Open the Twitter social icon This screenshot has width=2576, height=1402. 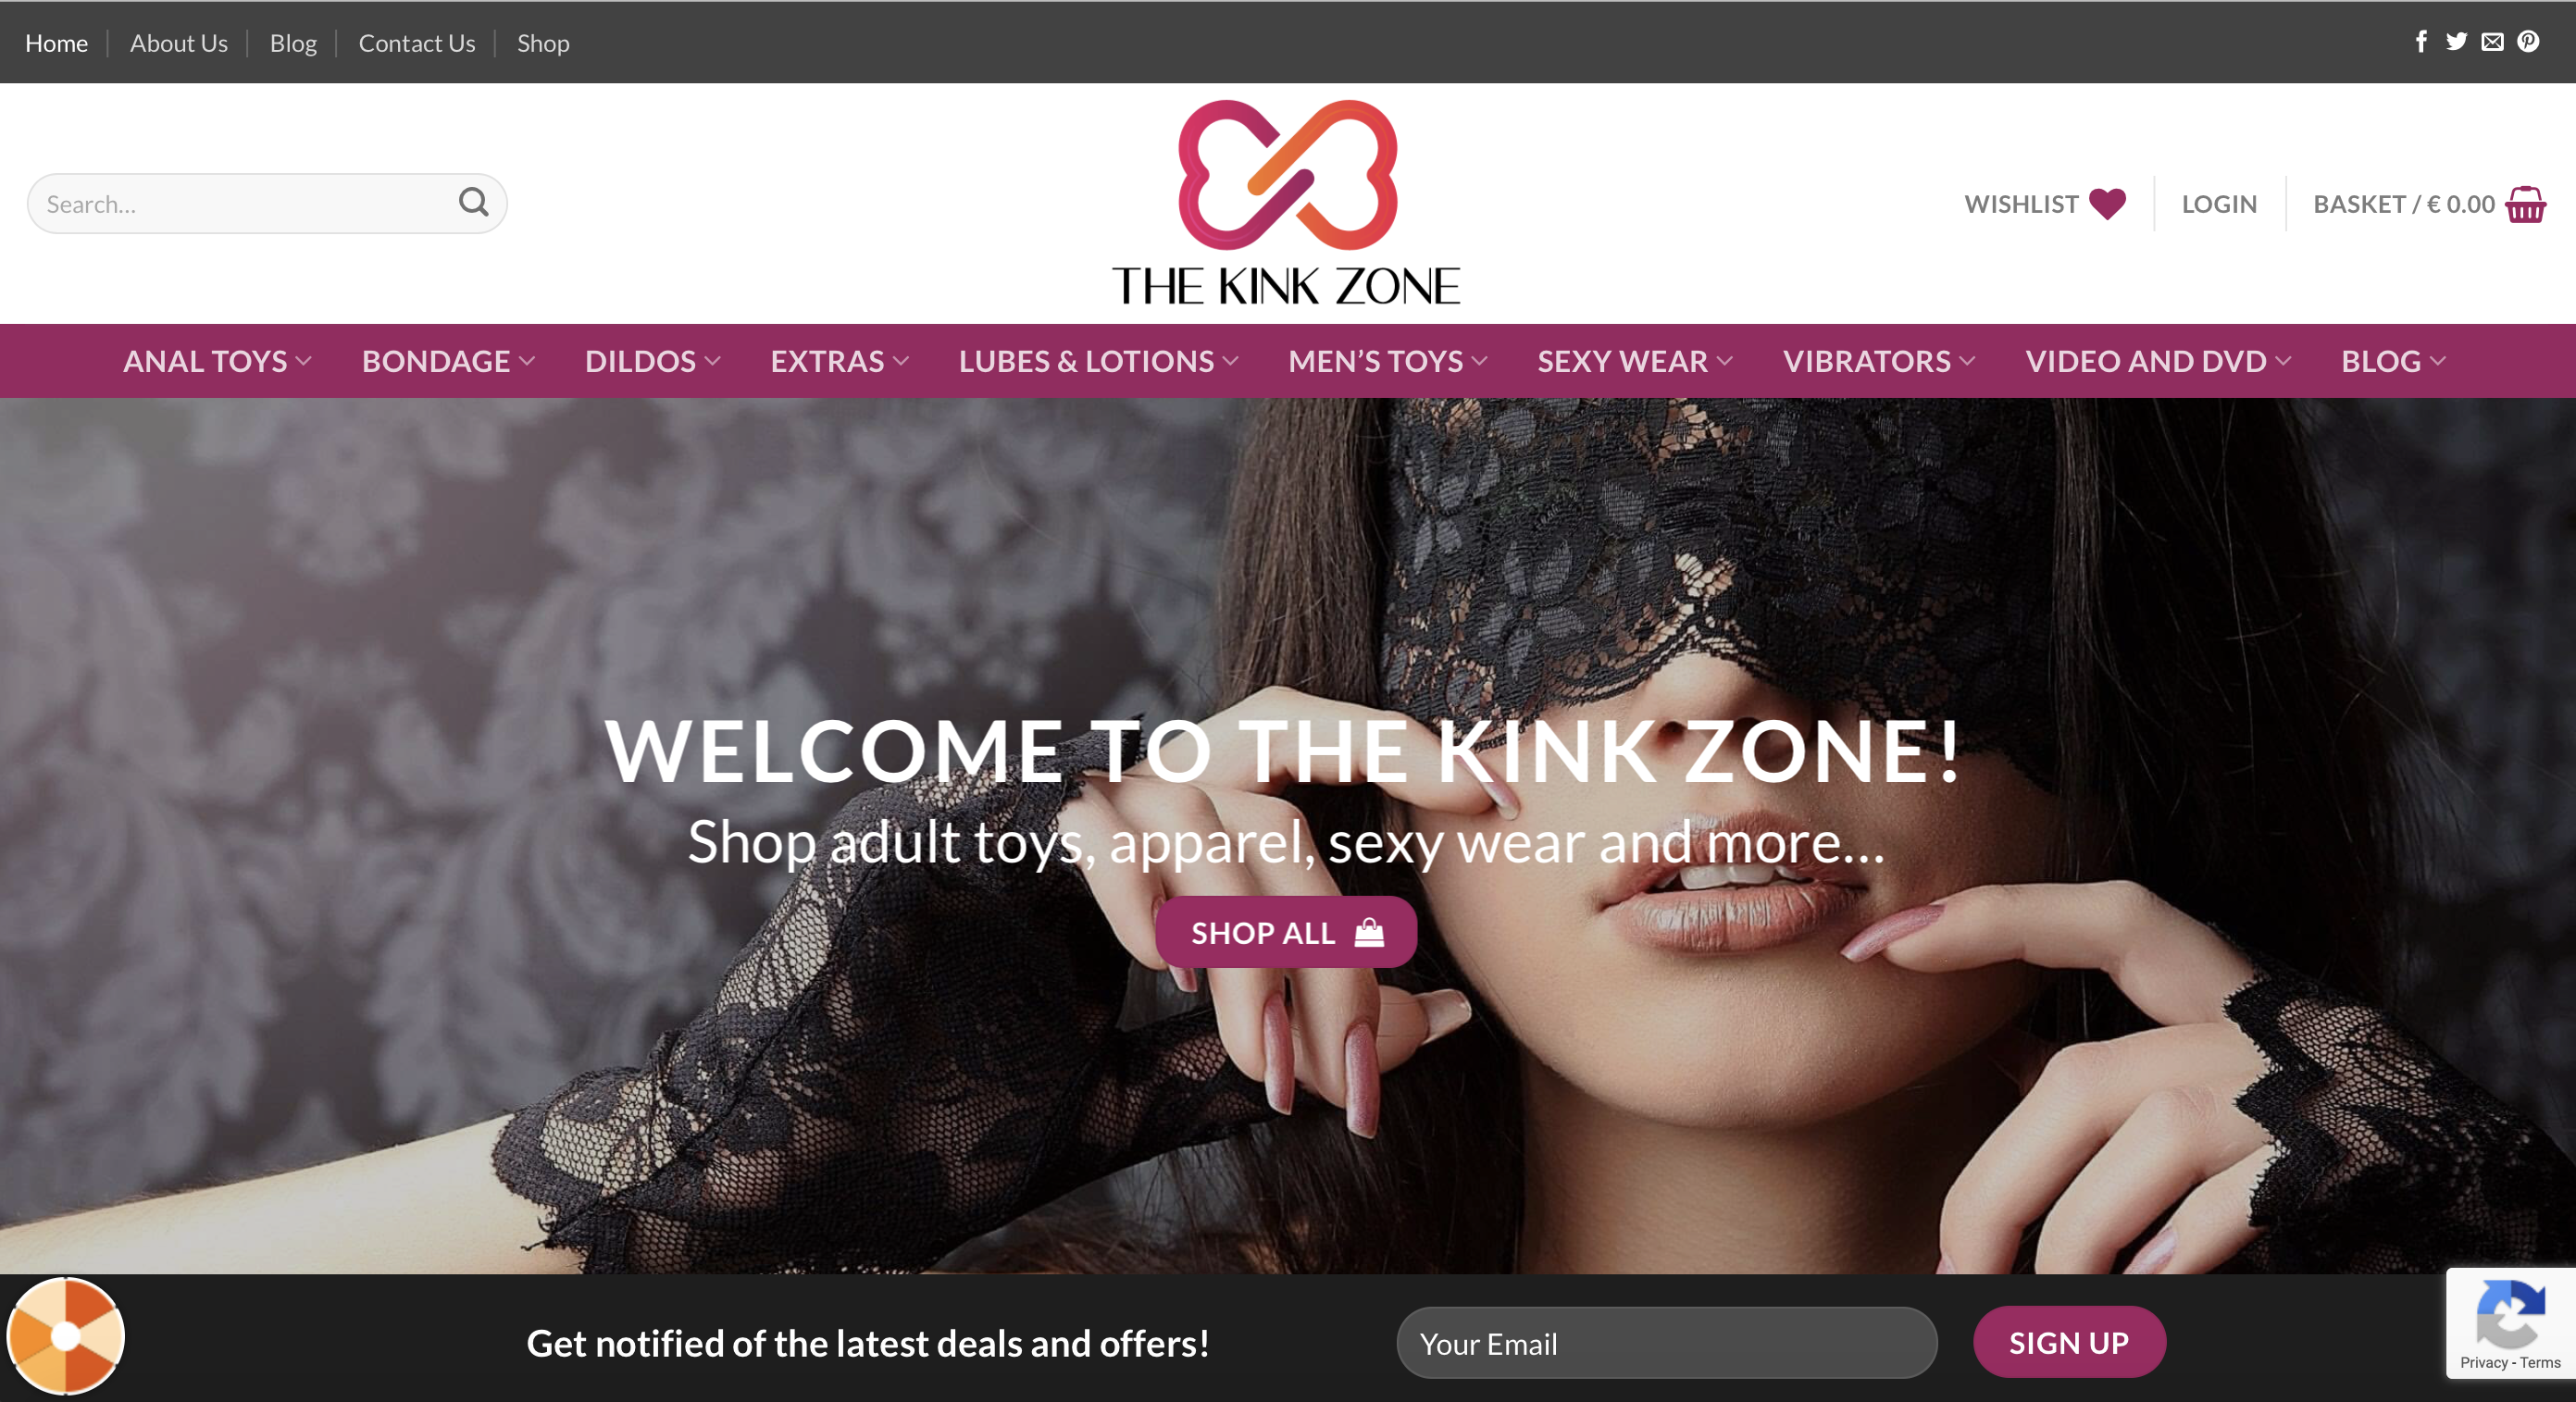click(x=2456, y=41)
